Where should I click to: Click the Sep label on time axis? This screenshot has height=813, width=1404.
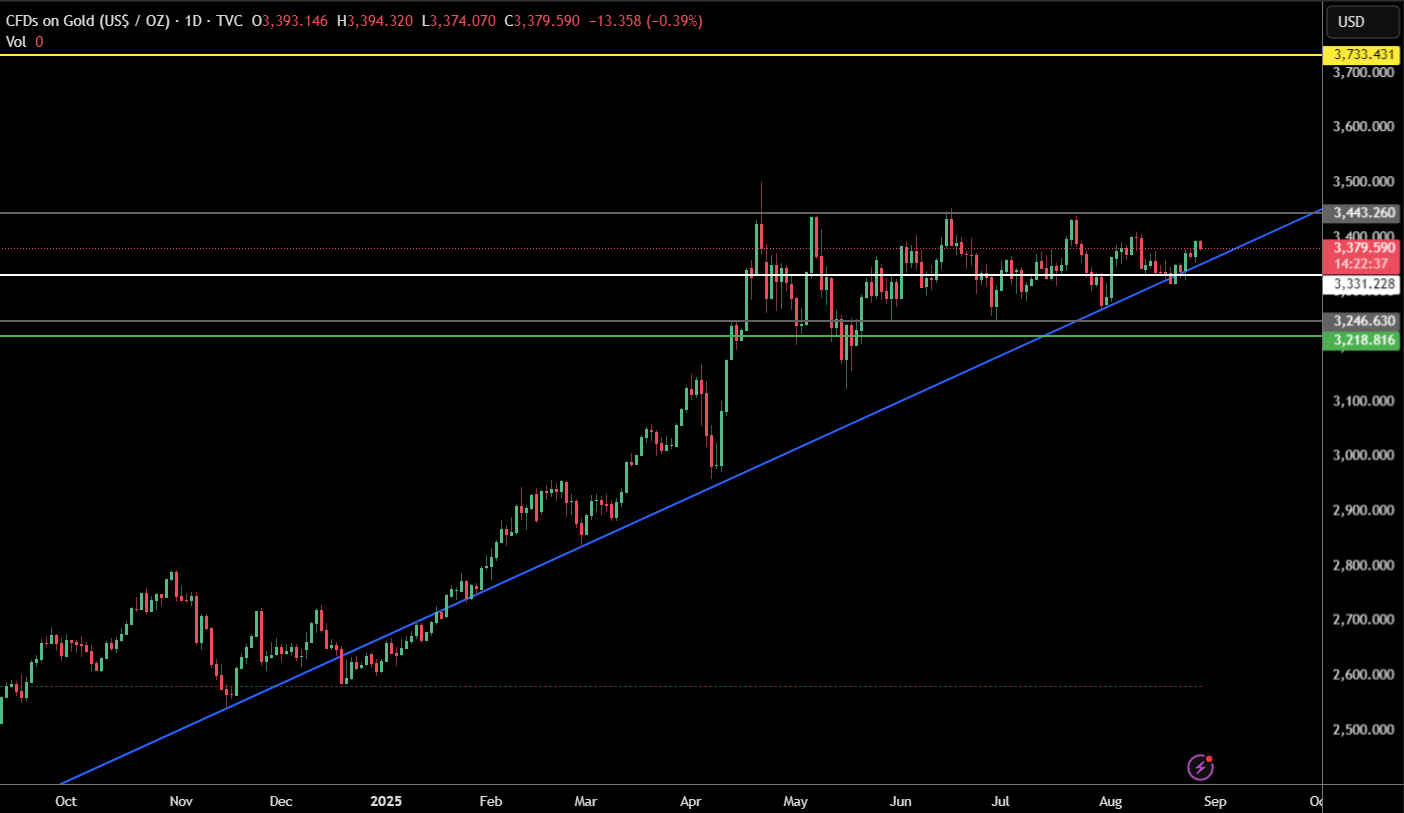[x=1215, y=801]
